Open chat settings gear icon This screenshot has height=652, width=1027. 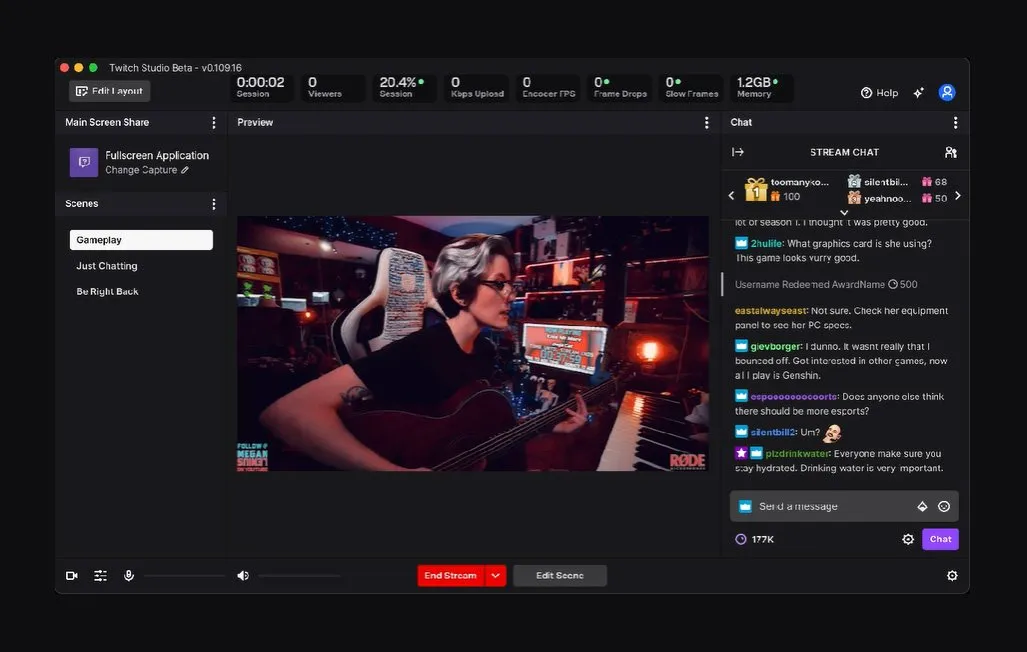click(908, 539)
